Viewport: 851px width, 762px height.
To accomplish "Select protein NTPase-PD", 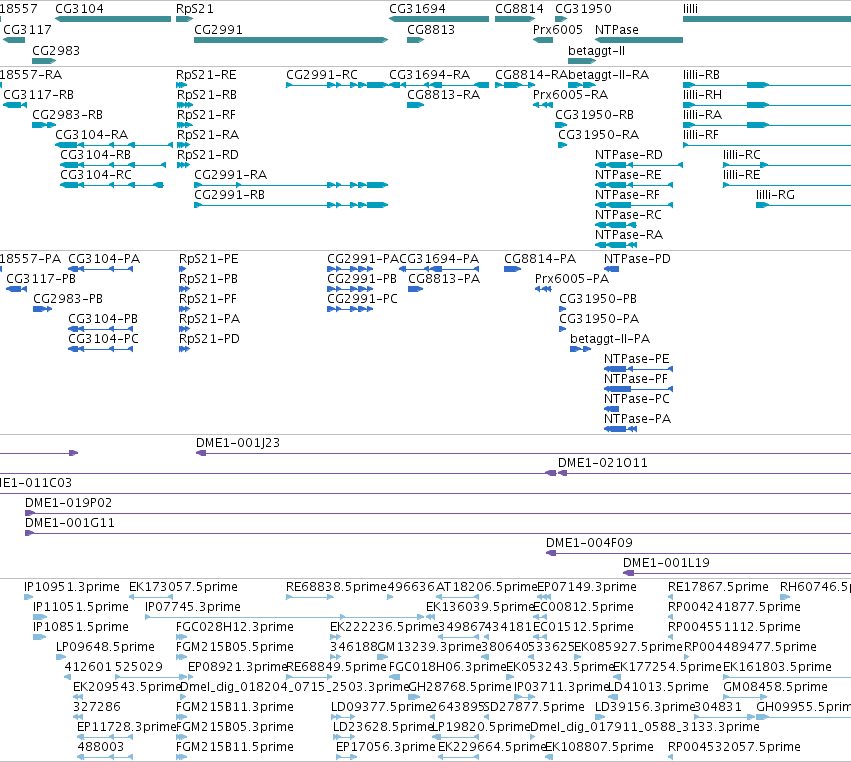I will point(612,269).
